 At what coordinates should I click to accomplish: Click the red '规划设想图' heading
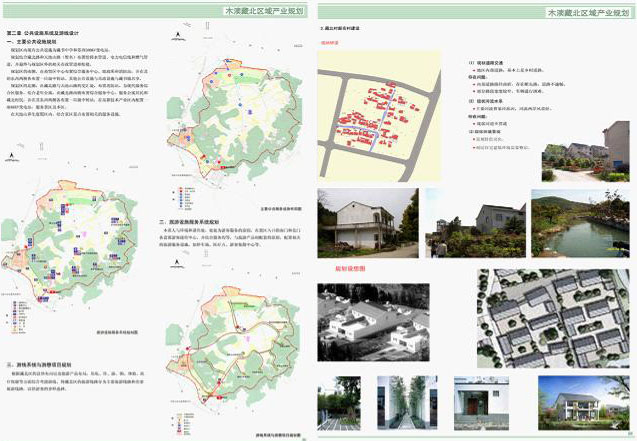[x=340, y=269]
